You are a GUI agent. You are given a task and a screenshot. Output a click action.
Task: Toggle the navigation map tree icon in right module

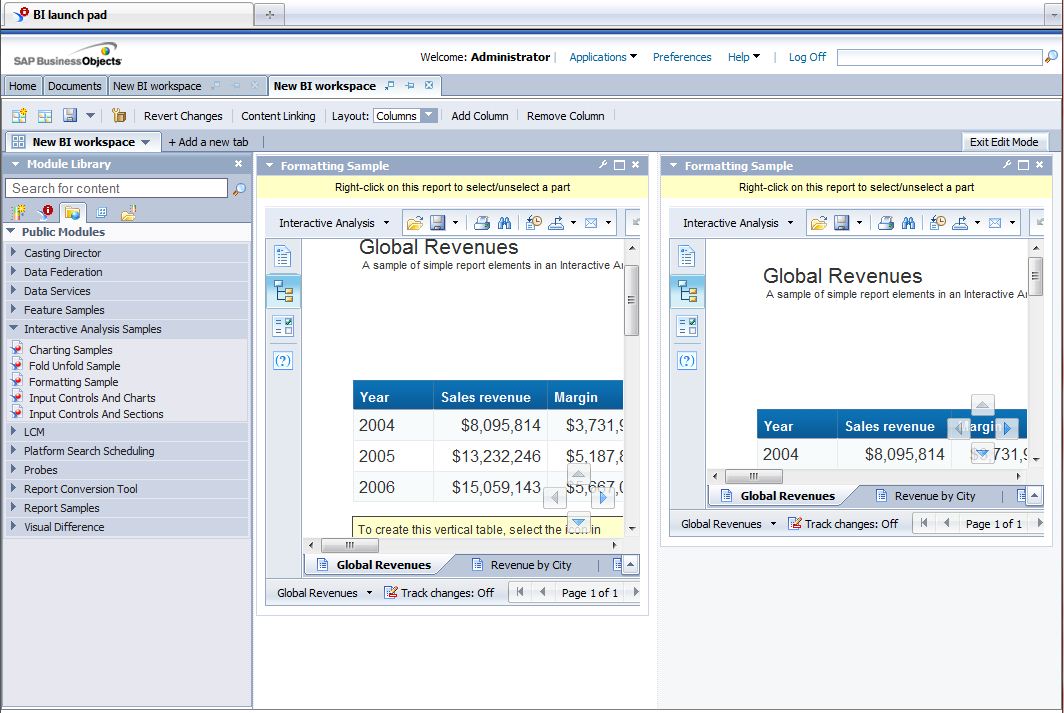(x=687, y=292)
